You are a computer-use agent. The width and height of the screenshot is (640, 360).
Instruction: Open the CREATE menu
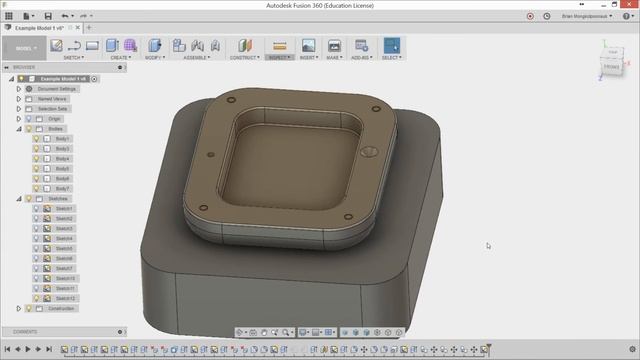coord(121,58)
